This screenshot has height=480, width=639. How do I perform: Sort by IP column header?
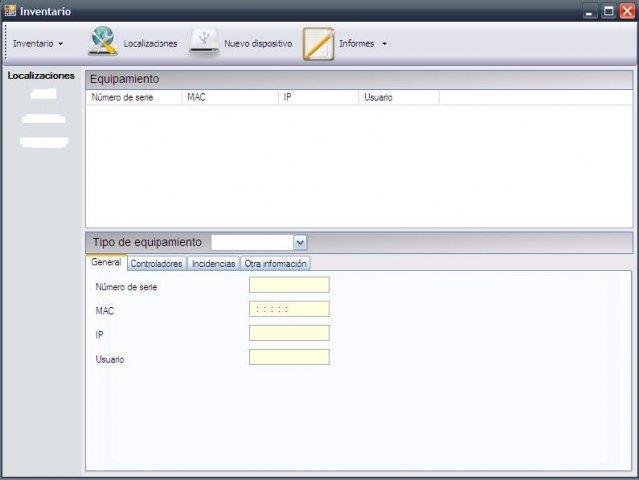(x=318, y=97)
